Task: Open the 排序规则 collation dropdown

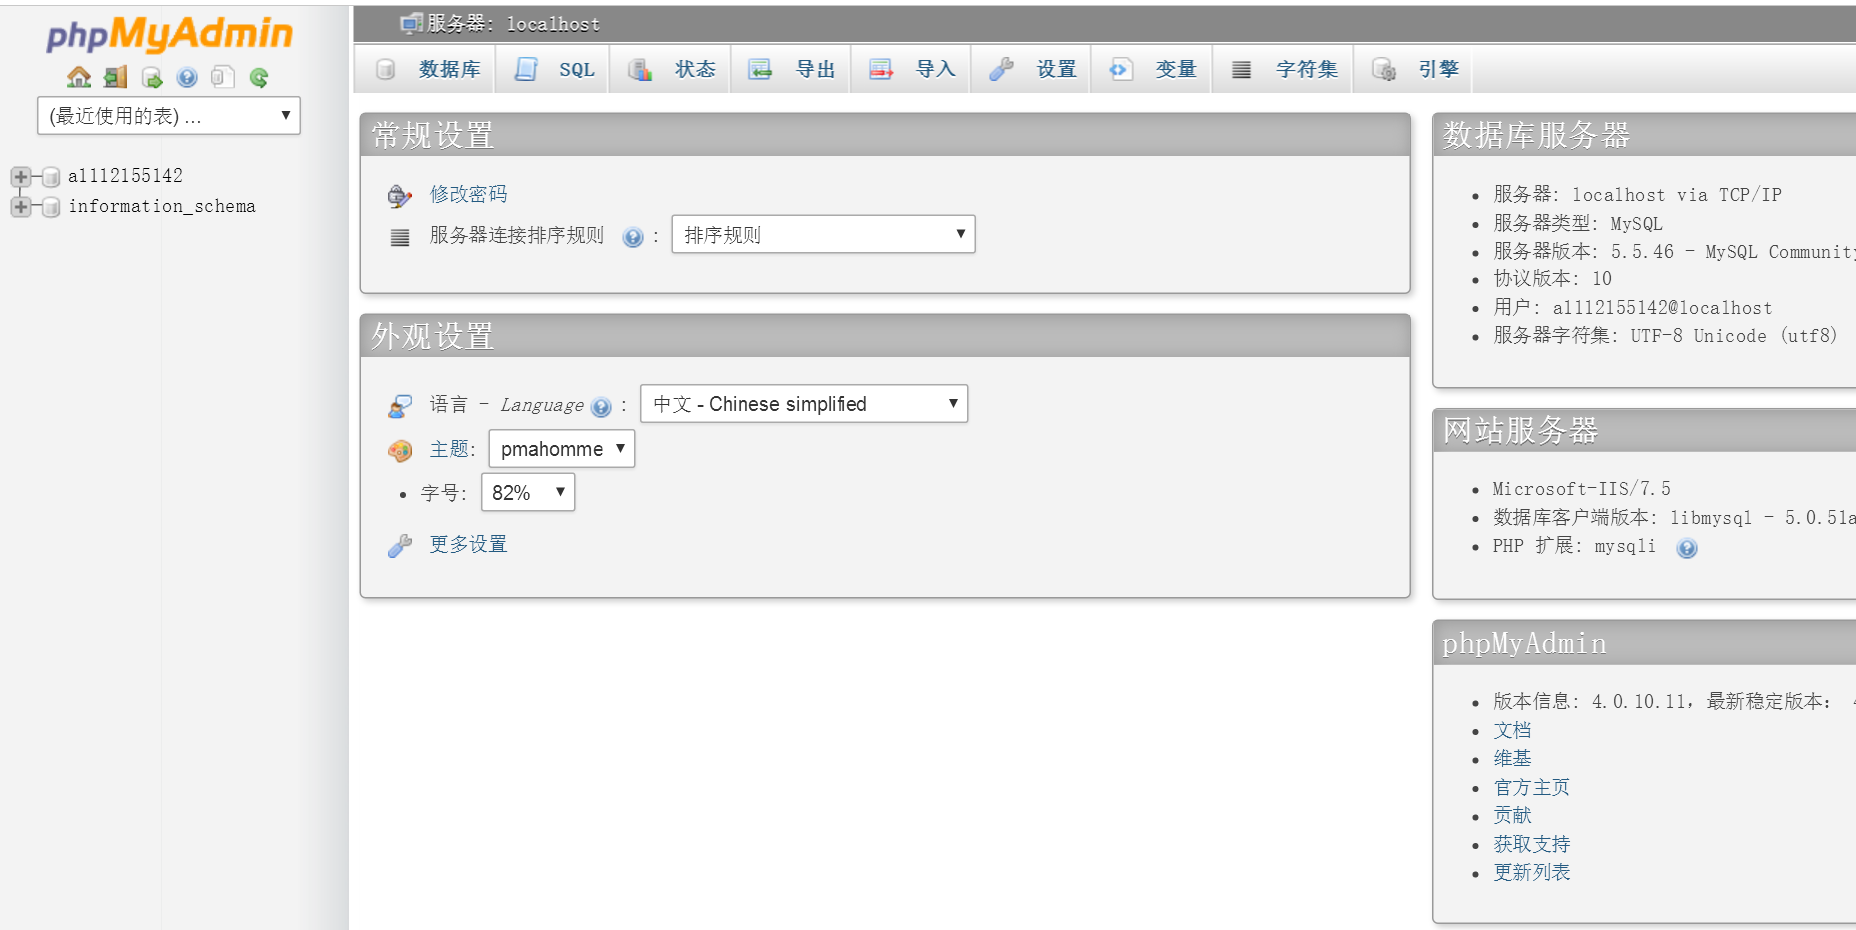Action: [x=823, y=234]
